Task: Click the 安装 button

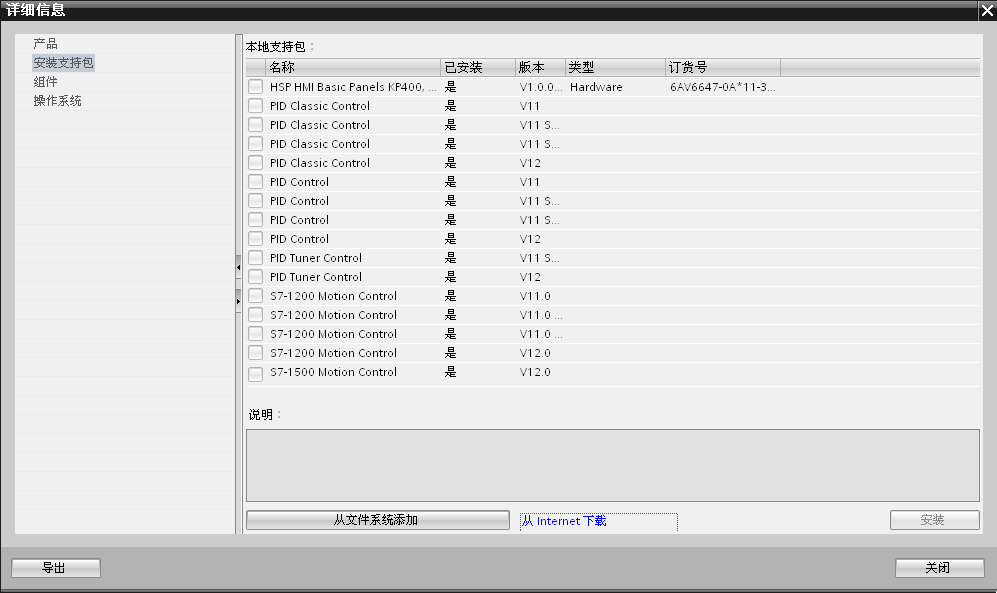Action: [934, 520]
